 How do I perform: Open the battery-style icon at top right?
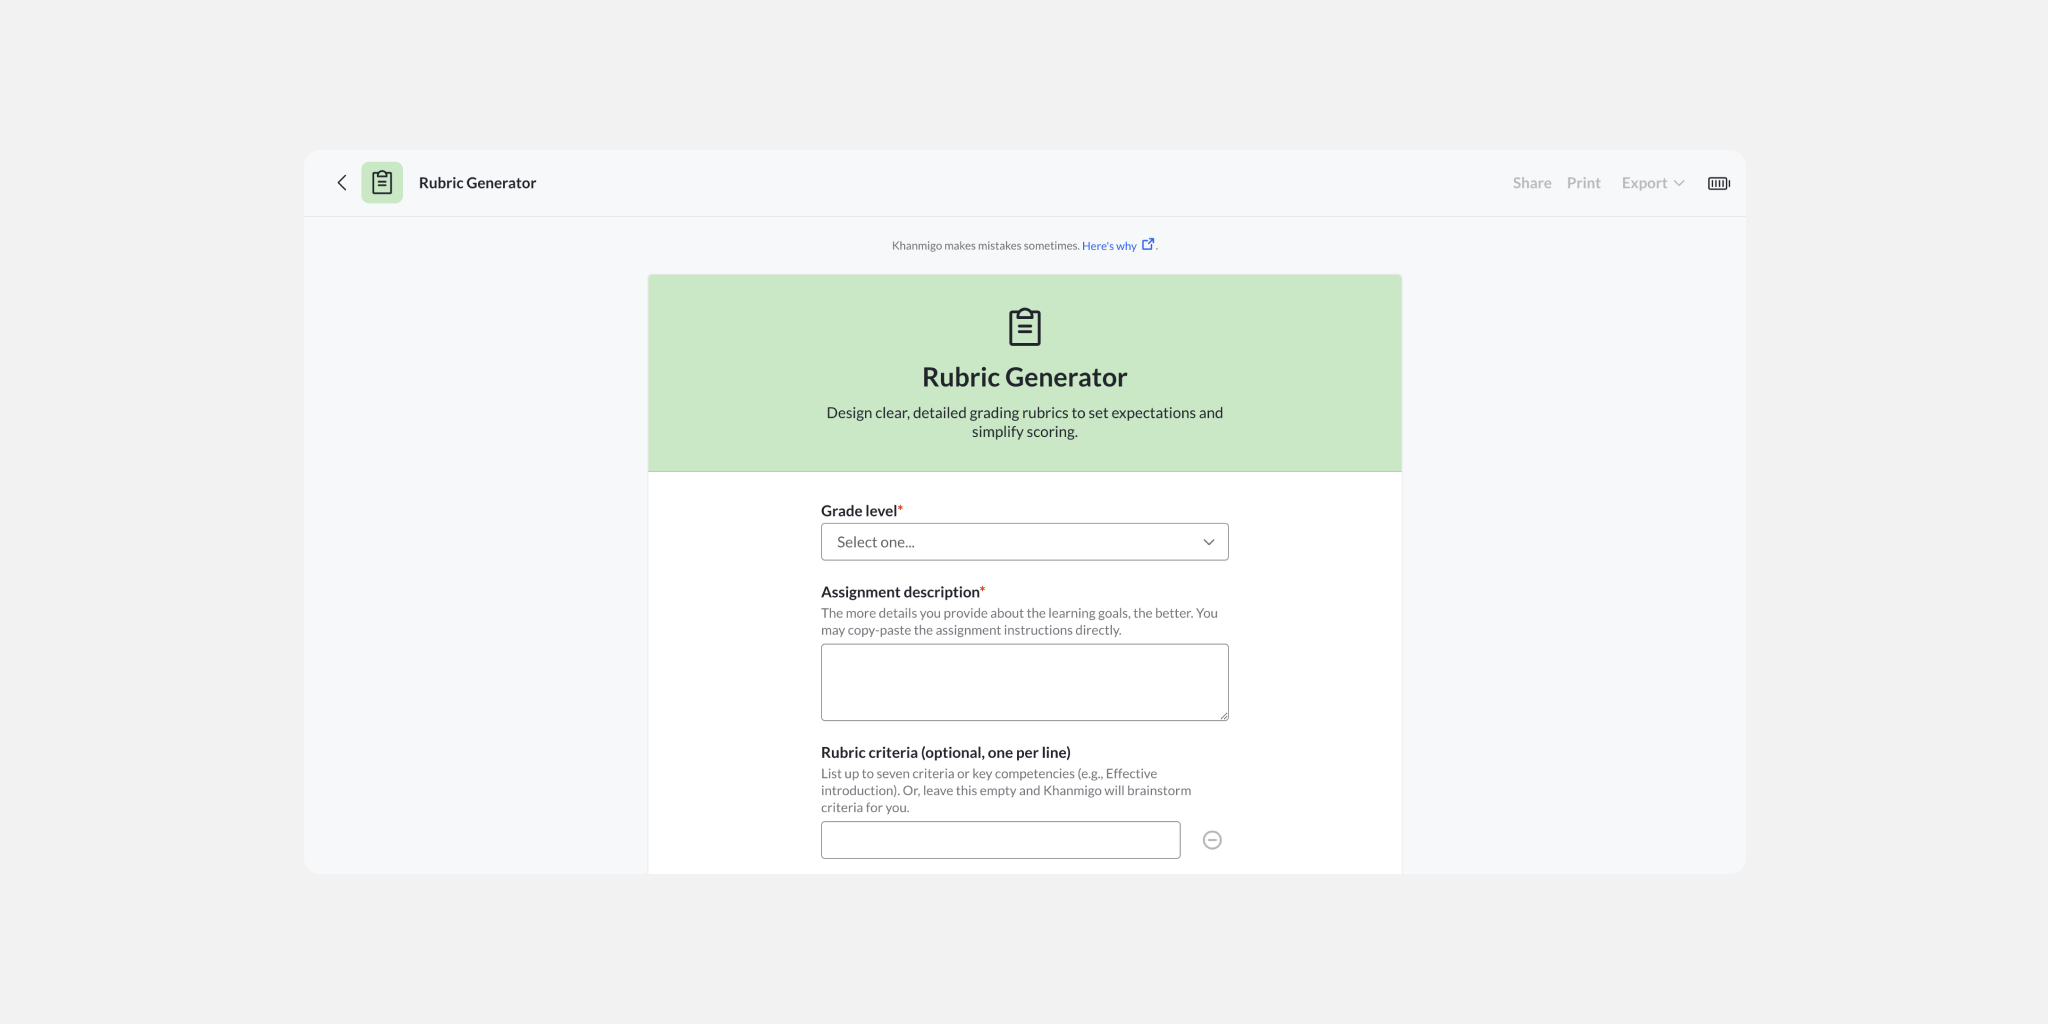(x=1718, y=183)
